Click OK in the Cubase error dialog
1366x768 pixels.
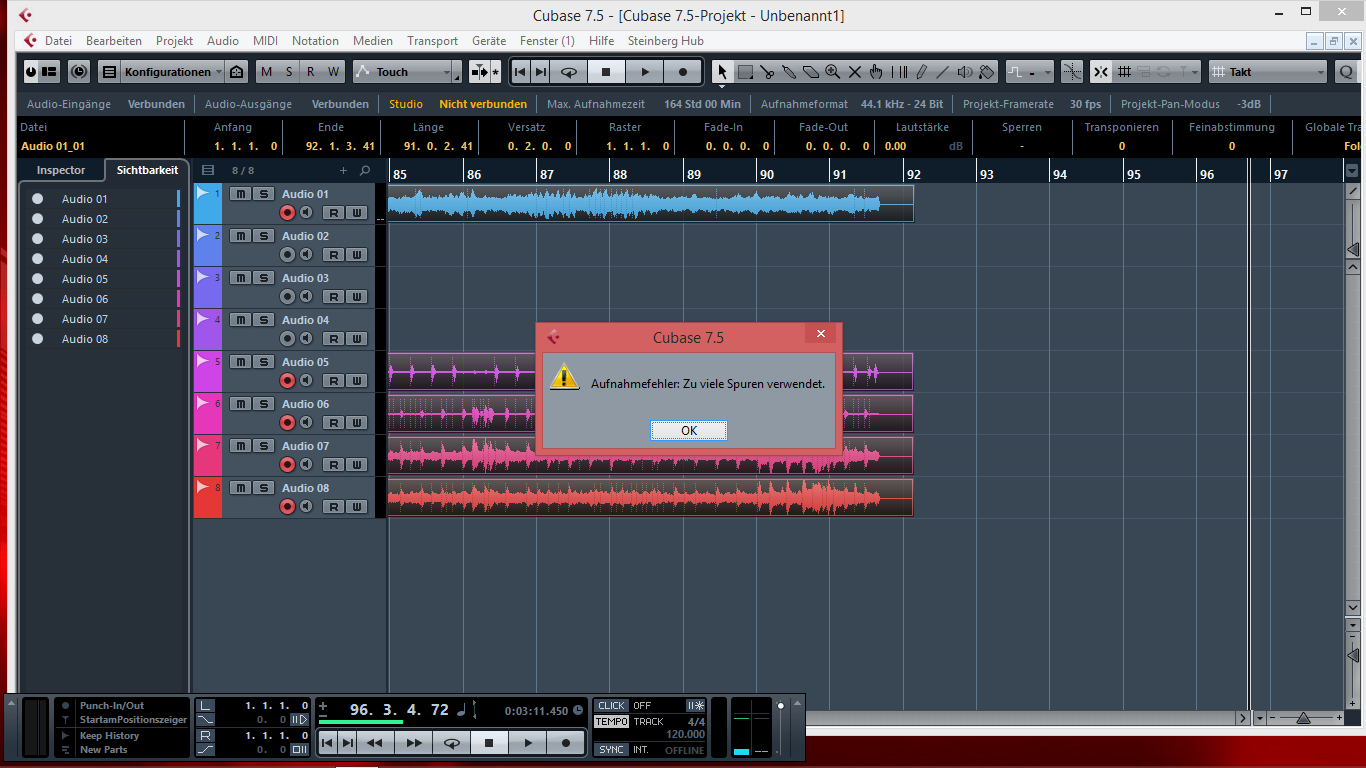point(689,431)
